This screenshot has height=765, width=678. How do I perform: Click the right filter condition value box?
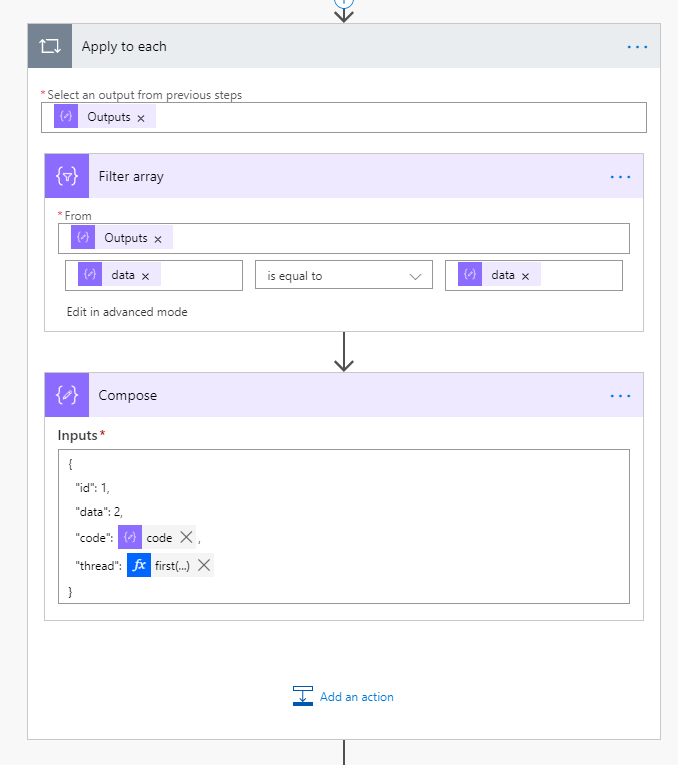[534, 276]
